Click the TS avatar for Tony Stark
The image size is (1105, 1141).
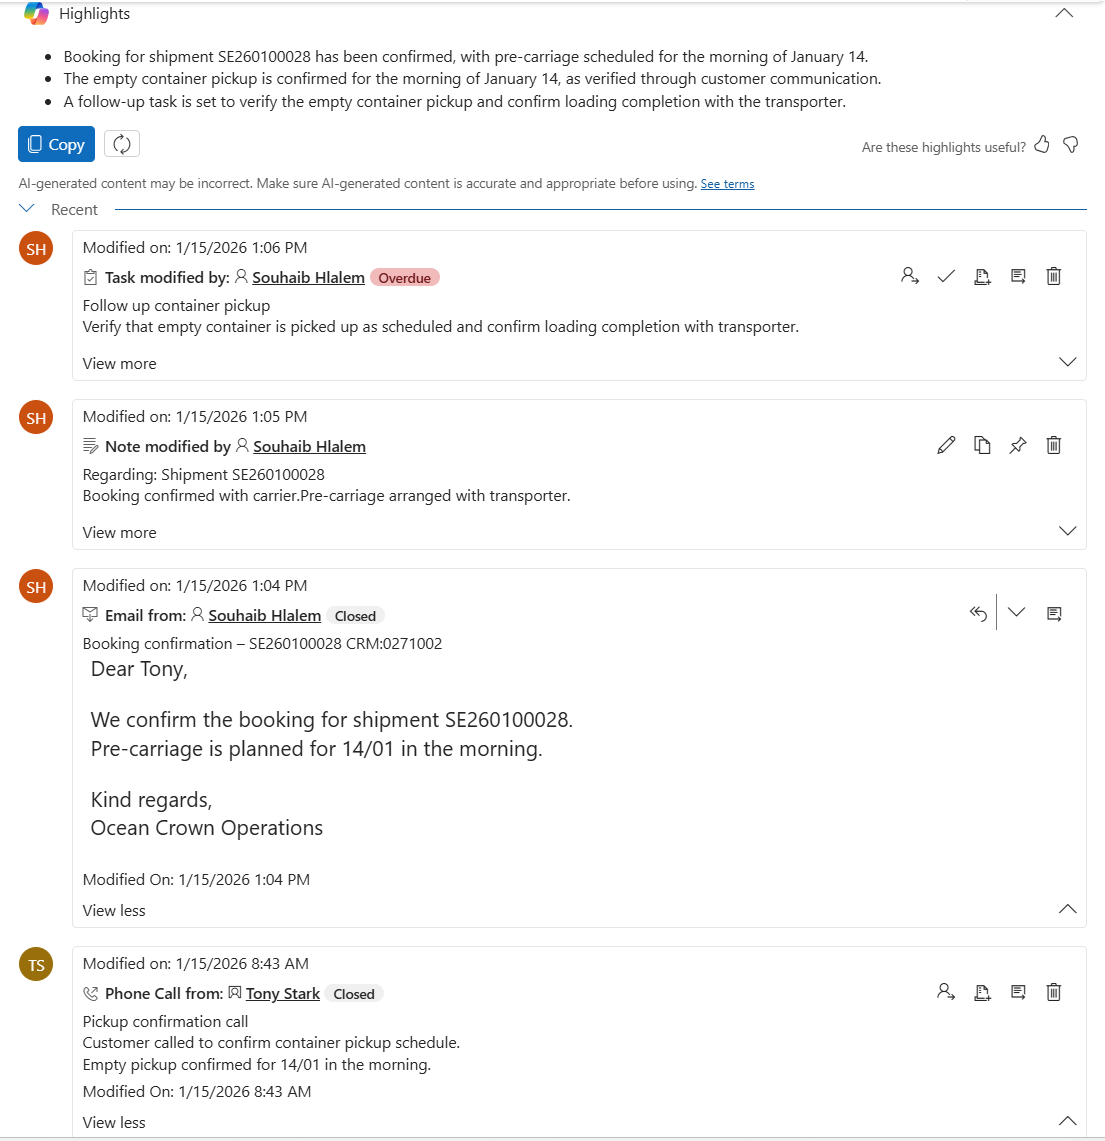36,965
